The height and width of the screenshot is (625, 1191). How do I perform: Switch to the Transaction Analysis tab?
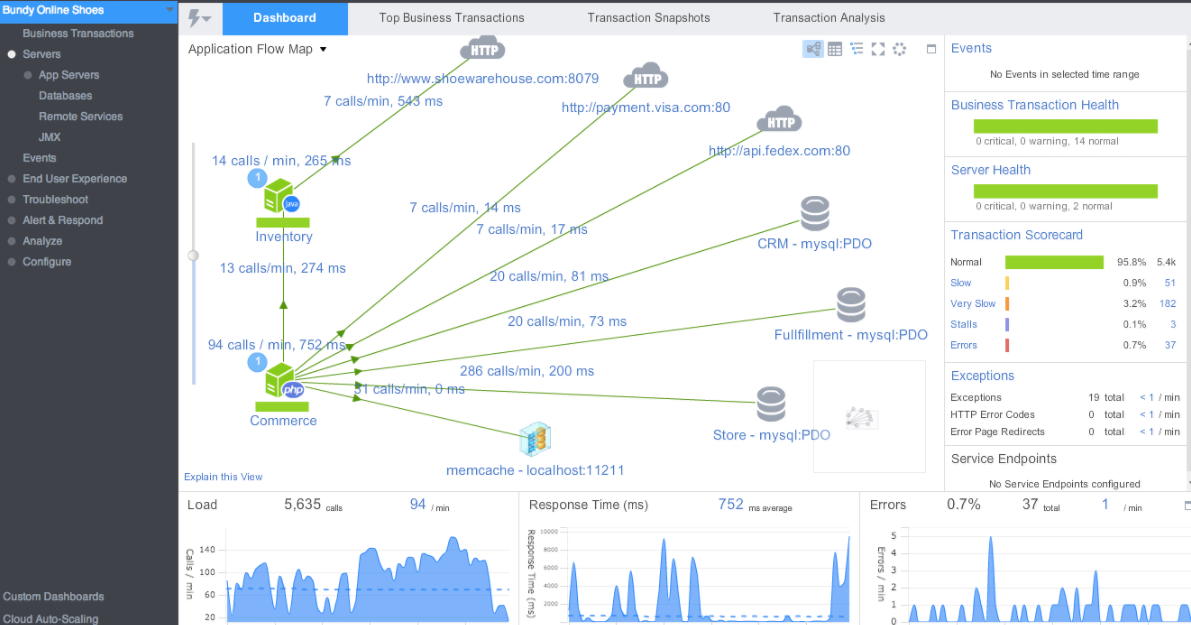click(x=829, y=17)
